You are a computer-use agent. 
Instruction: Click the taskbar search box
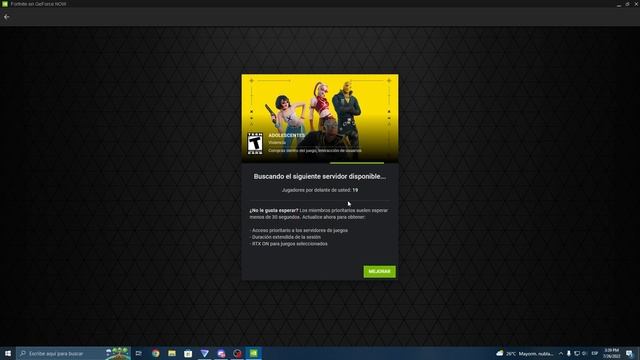[x=73, y=353]
